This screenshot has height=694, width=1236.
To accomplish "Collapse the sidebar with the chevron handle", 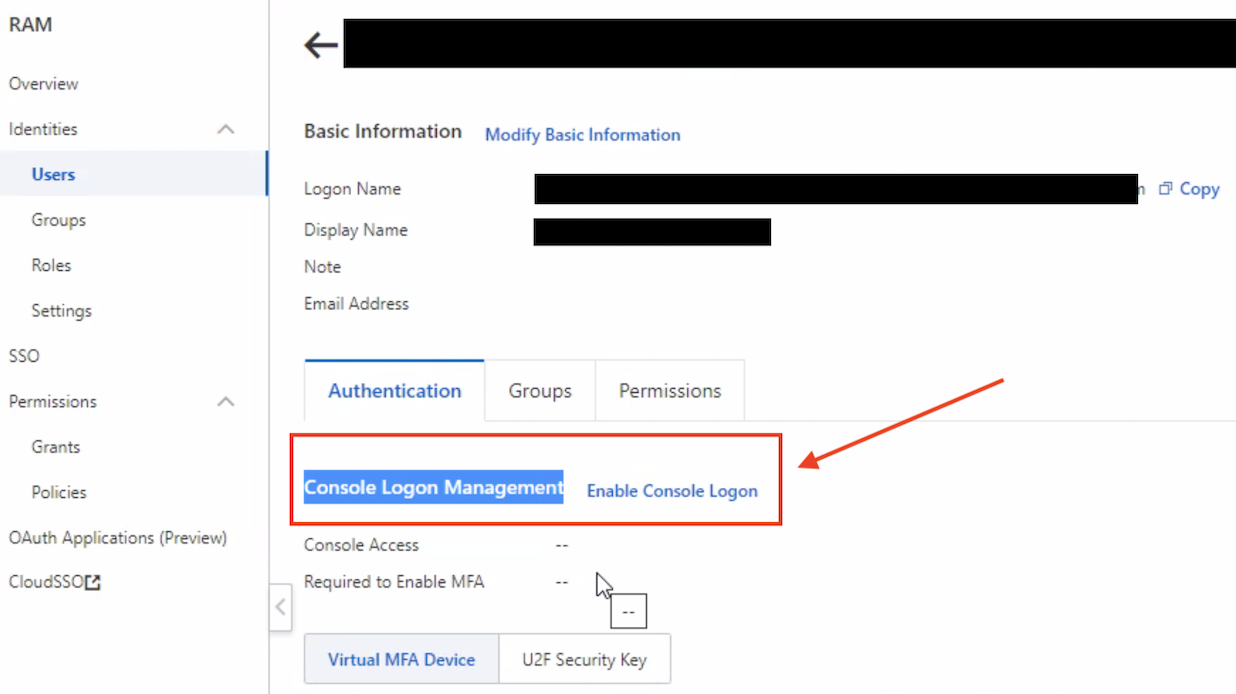I will click(x=280, y=607).
